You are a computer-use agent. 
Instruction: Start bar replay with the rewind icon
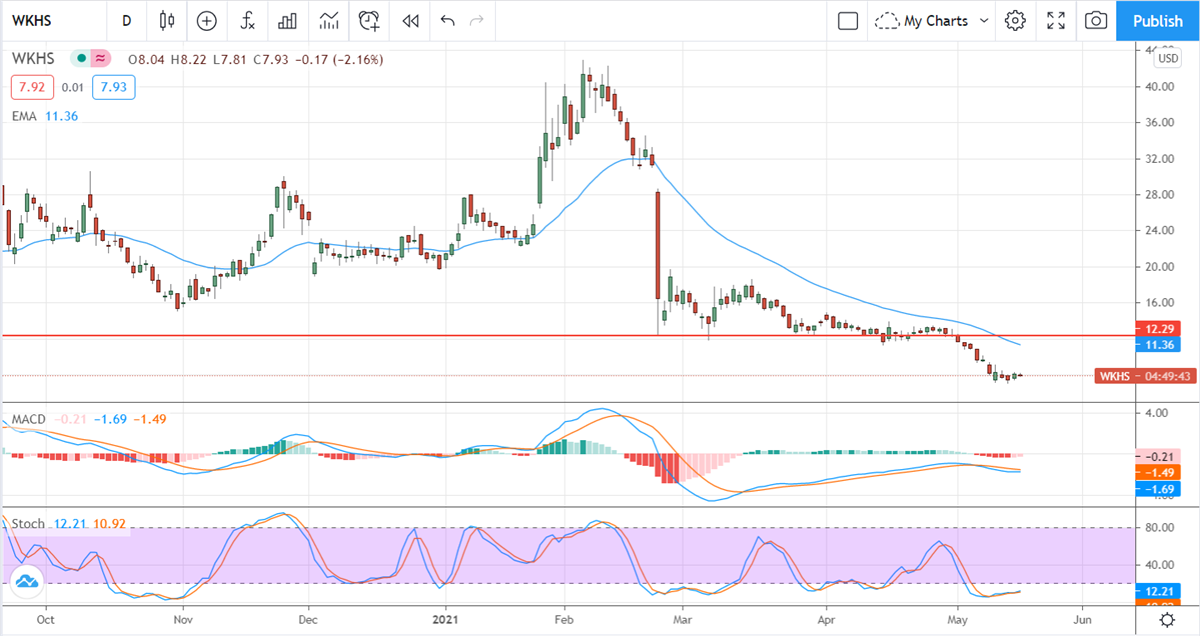coord(410,21)
